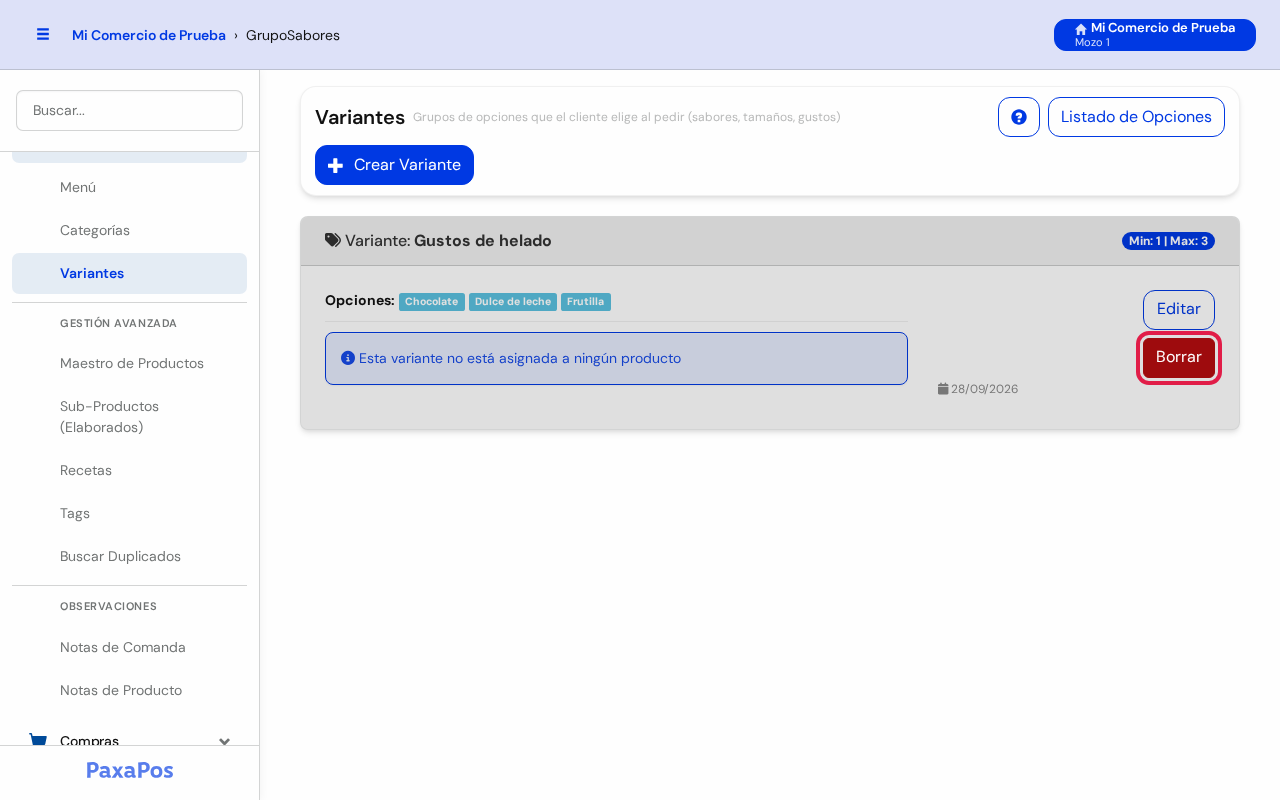Navigate to Recetas
1280x800 pixels.
pyautogui.click(x=130, y=470)
